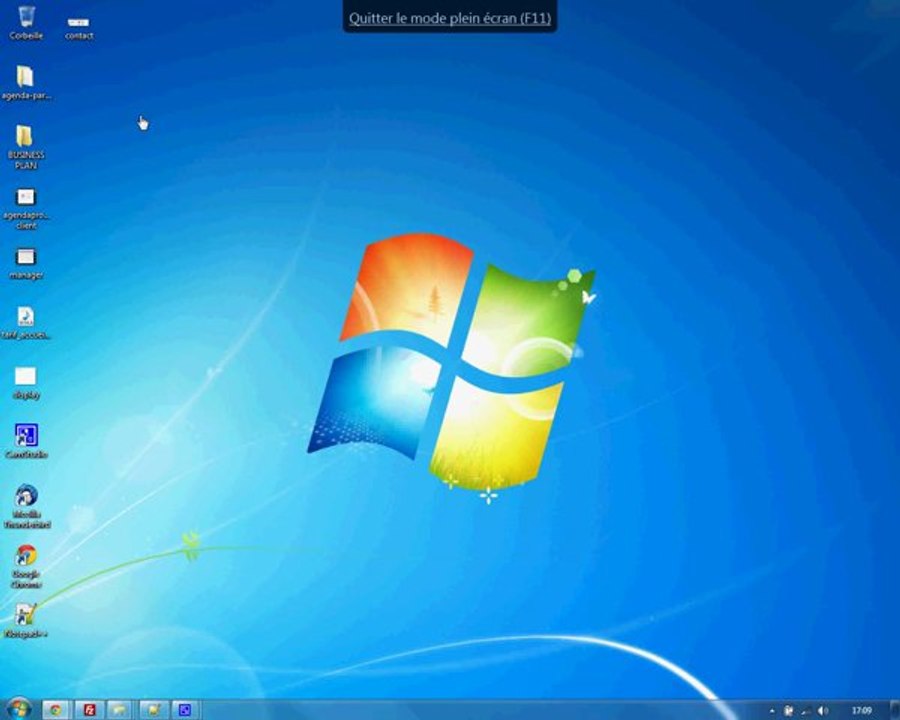Image resolution: width=900 pixels, height=720 pixels.
Task: Open the blue square app taskbar button
Action: coord(185,710)
